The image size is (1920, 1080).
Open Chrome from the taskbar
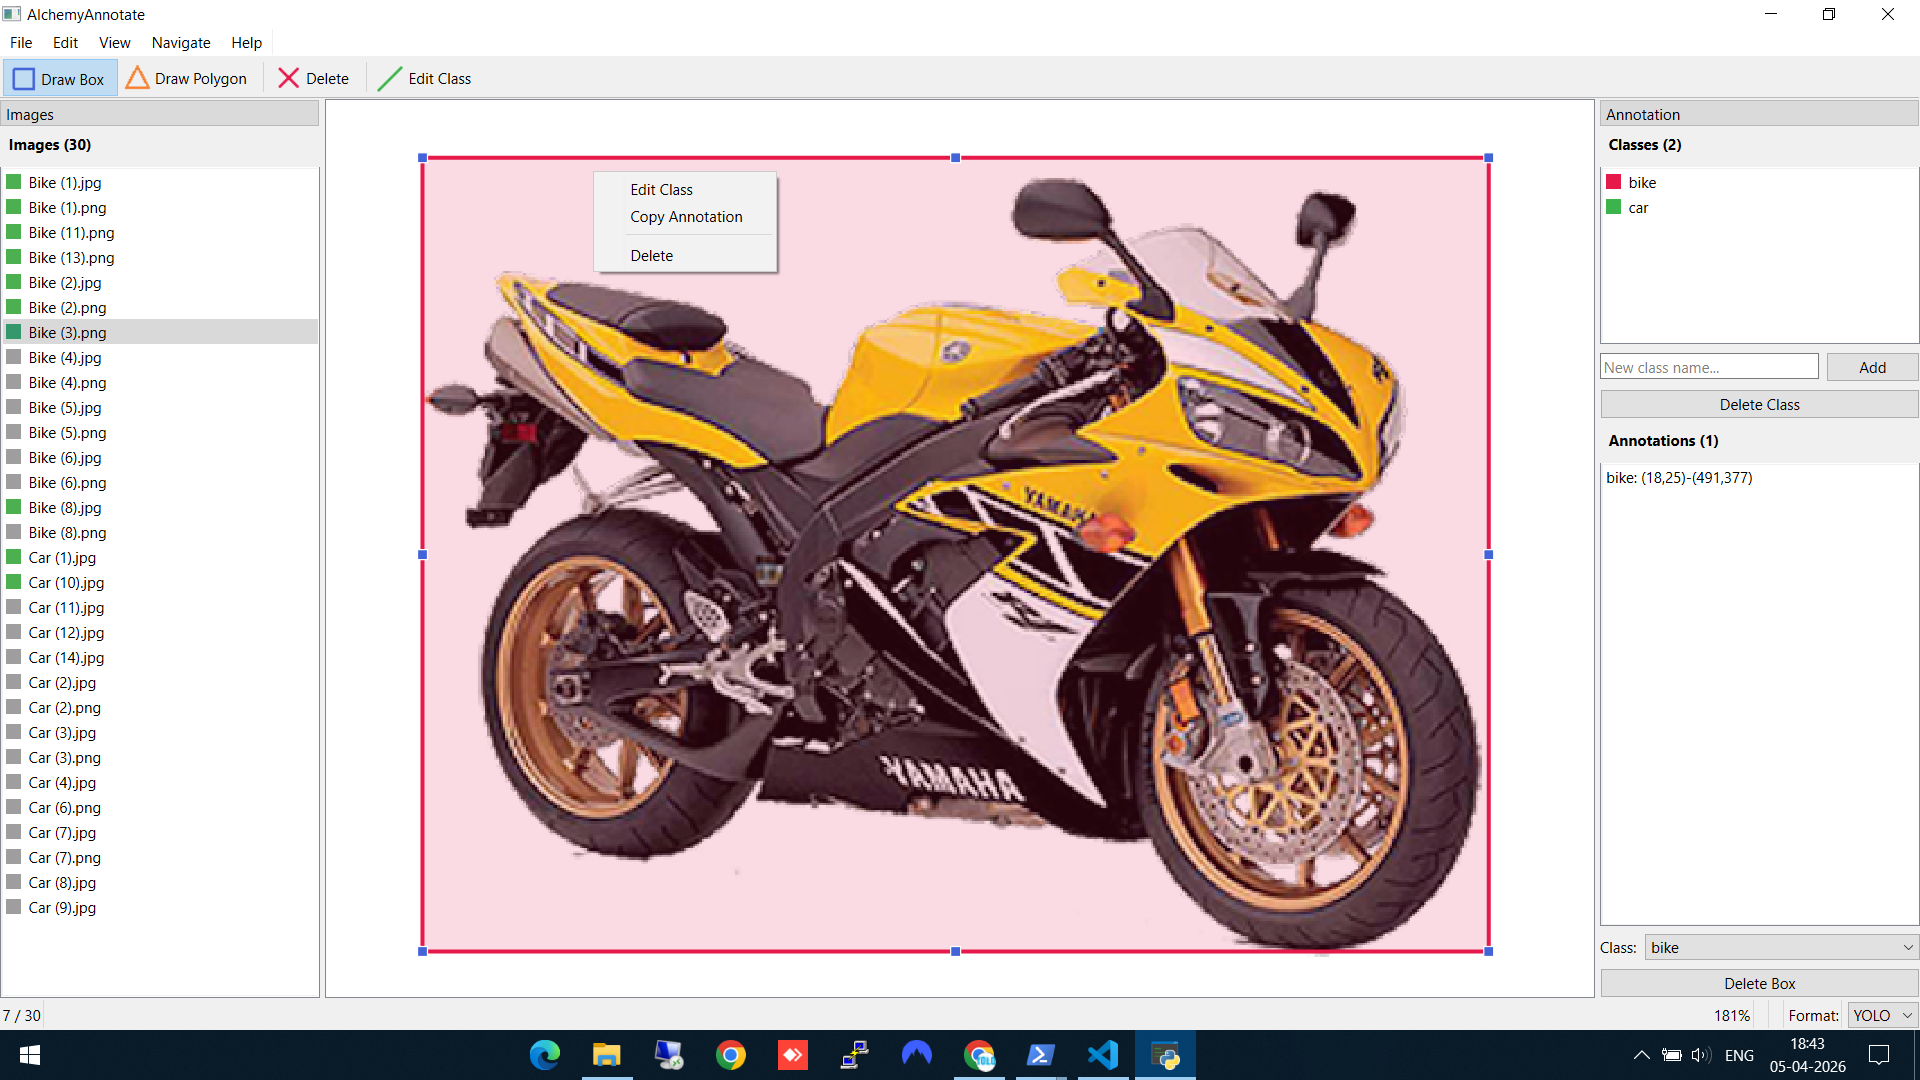[730, 1054]
